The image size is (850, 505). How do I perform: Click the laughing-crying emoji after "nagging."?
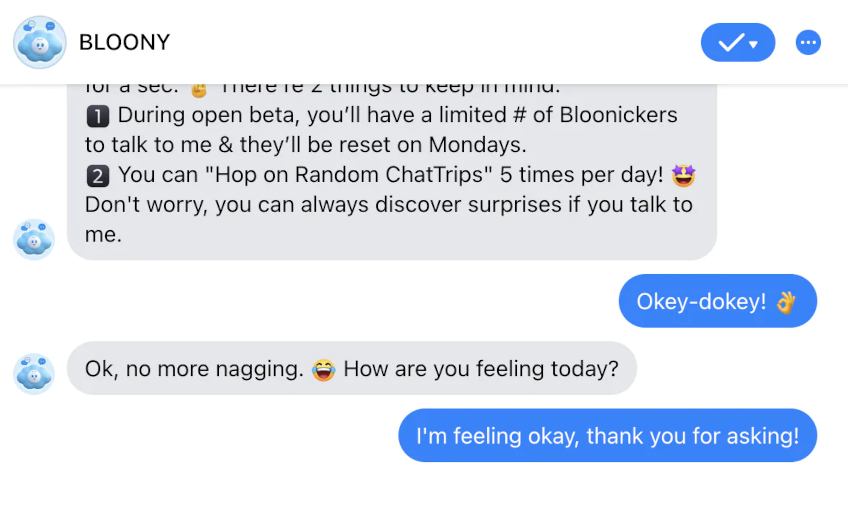pos(323,370)
